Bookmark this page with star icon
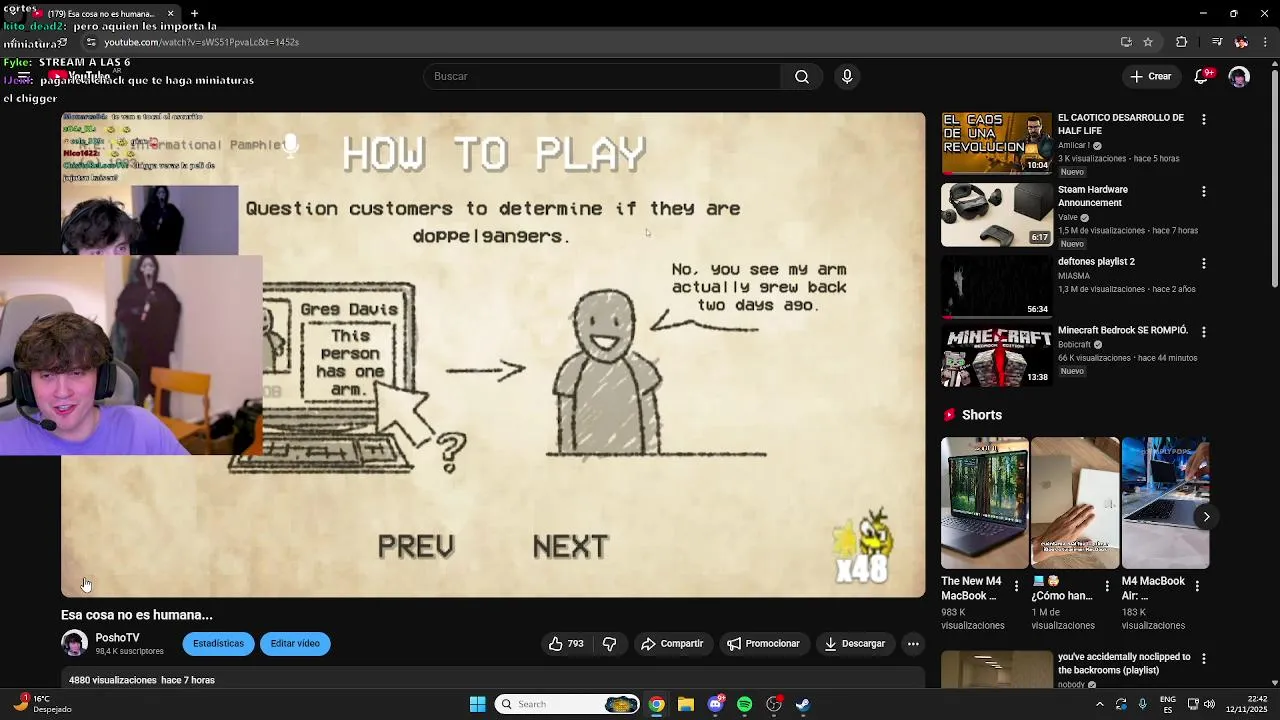 (x=1148, y=42)
